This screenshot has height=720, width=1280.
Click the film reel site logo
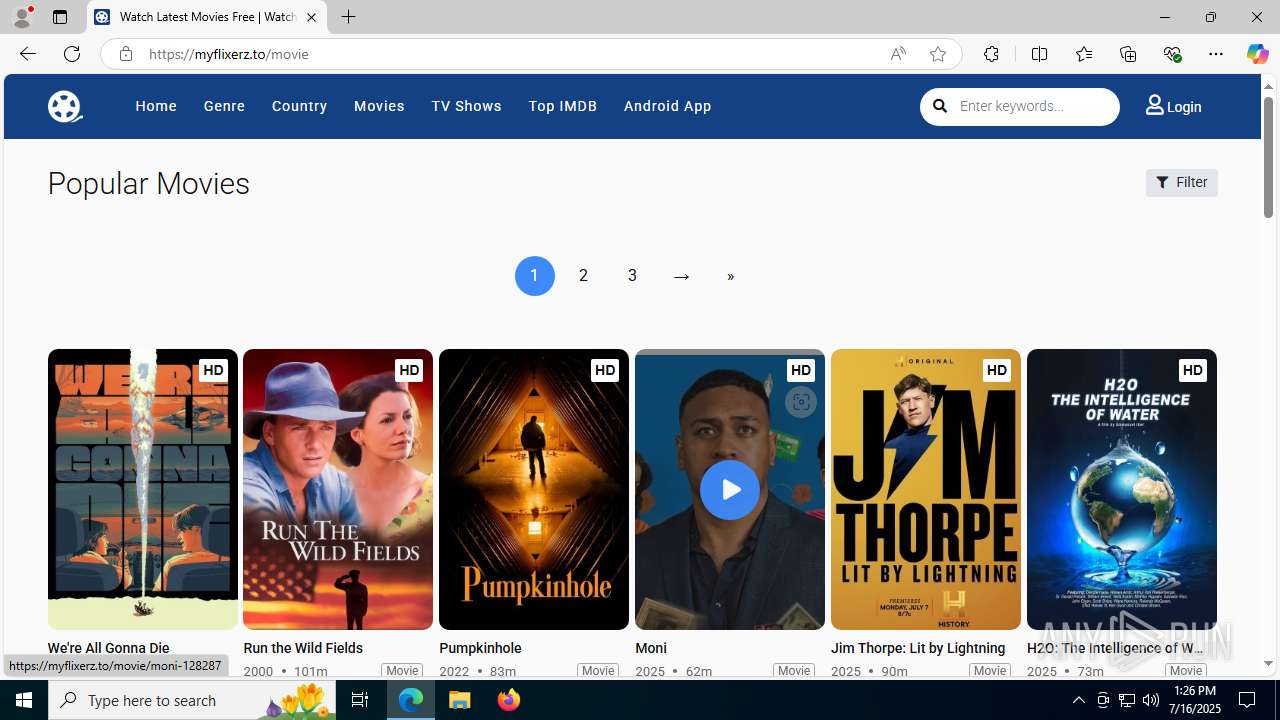pos(65,106)
